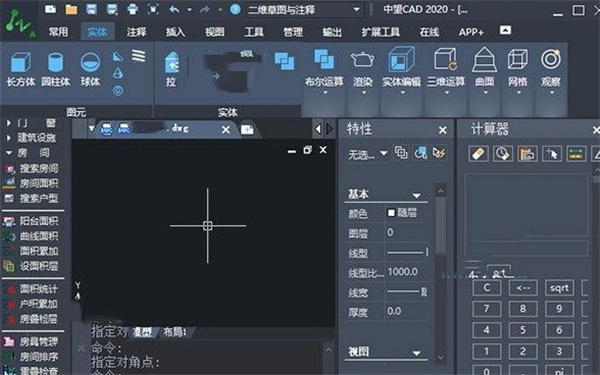Click the blue help question mark icon
Image resolution: width=600 pixels, height=375 pixels.
235,9
